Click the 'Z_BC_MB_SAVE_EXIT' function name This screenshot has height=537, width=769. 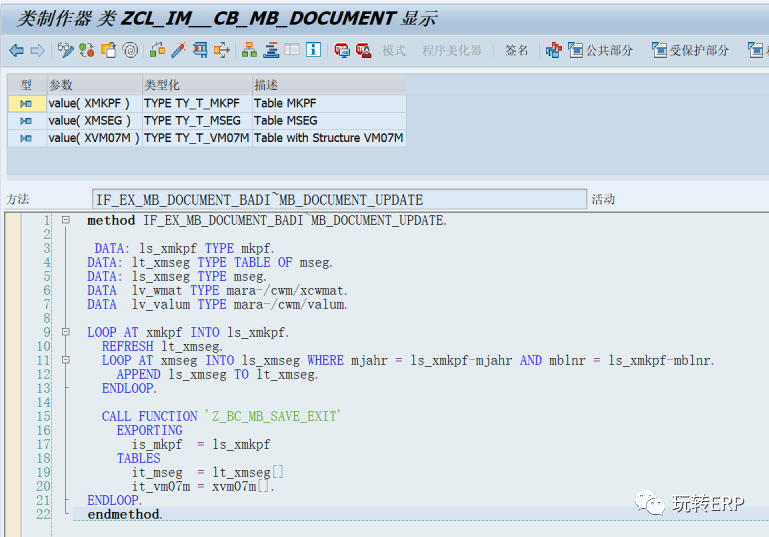273,416
